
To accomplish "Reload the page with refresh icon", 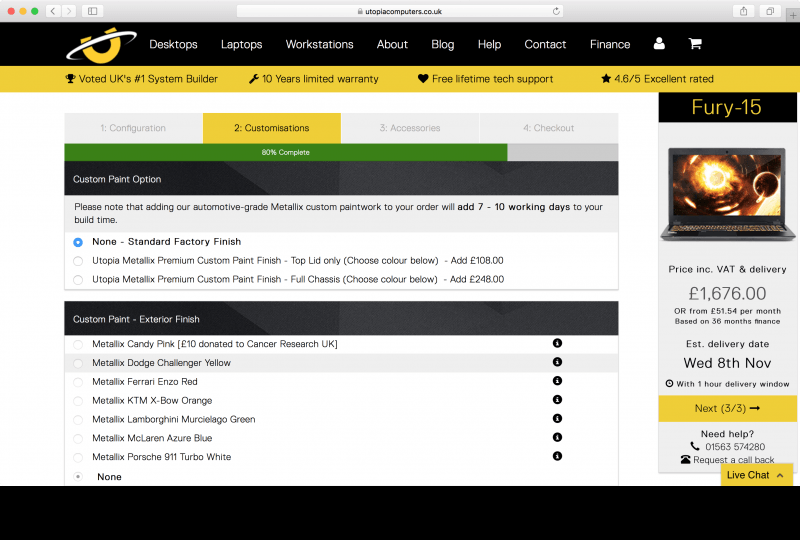I will click(556, 11).
